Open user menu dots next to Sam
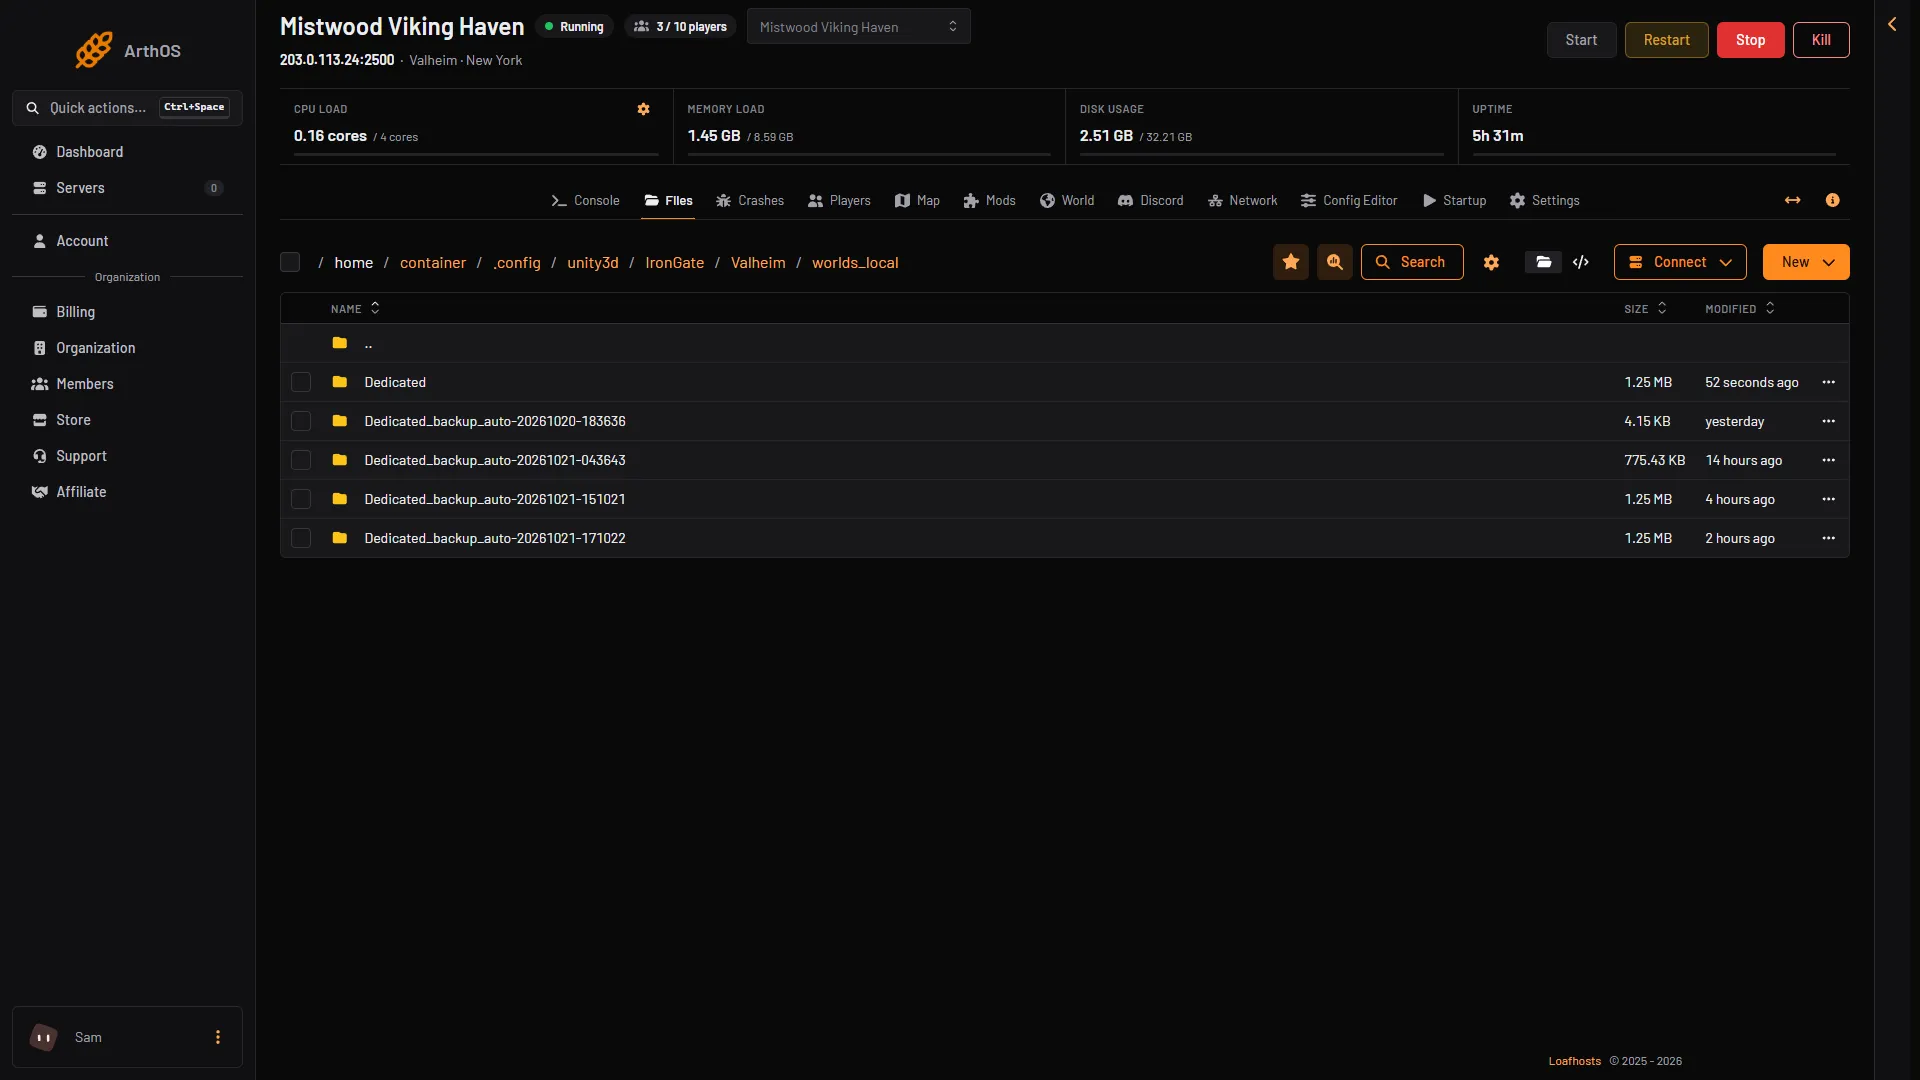Screen dimensions: 1920x1080 [x=218, y=1037]
